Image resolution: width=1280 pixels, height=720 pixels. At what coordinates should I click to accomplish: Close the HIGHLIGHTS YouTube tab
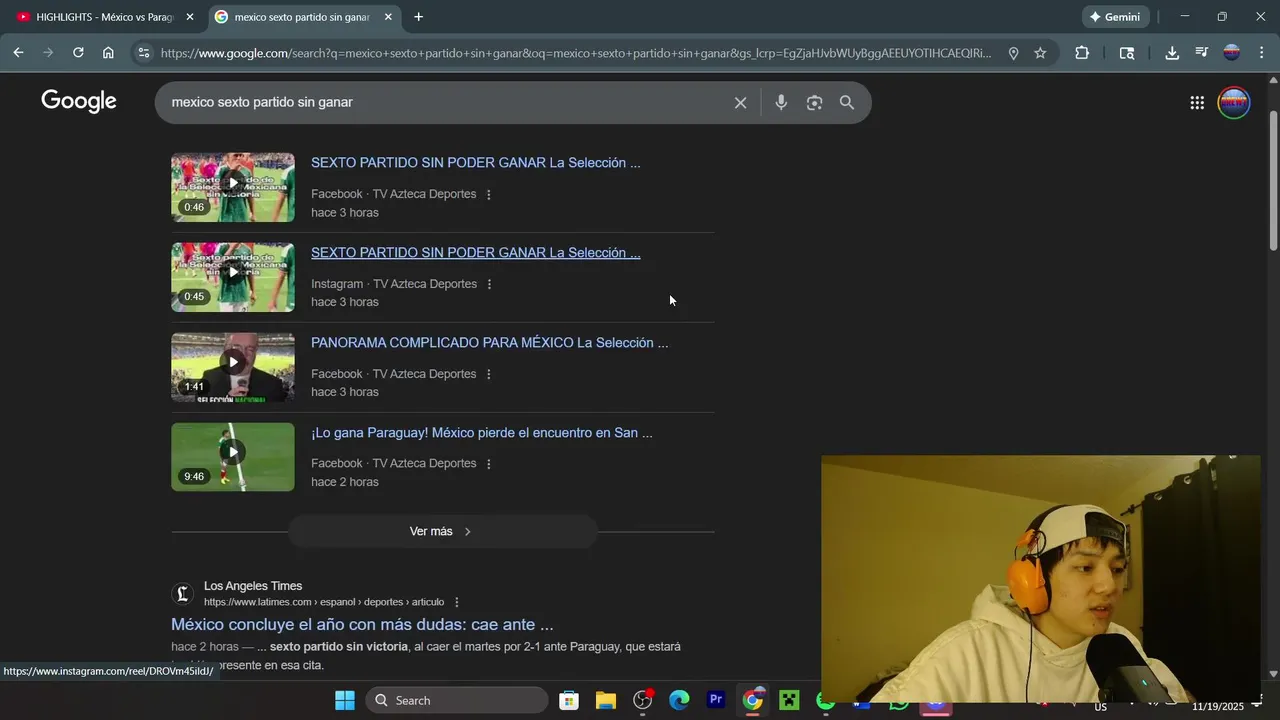click(190, 17)
